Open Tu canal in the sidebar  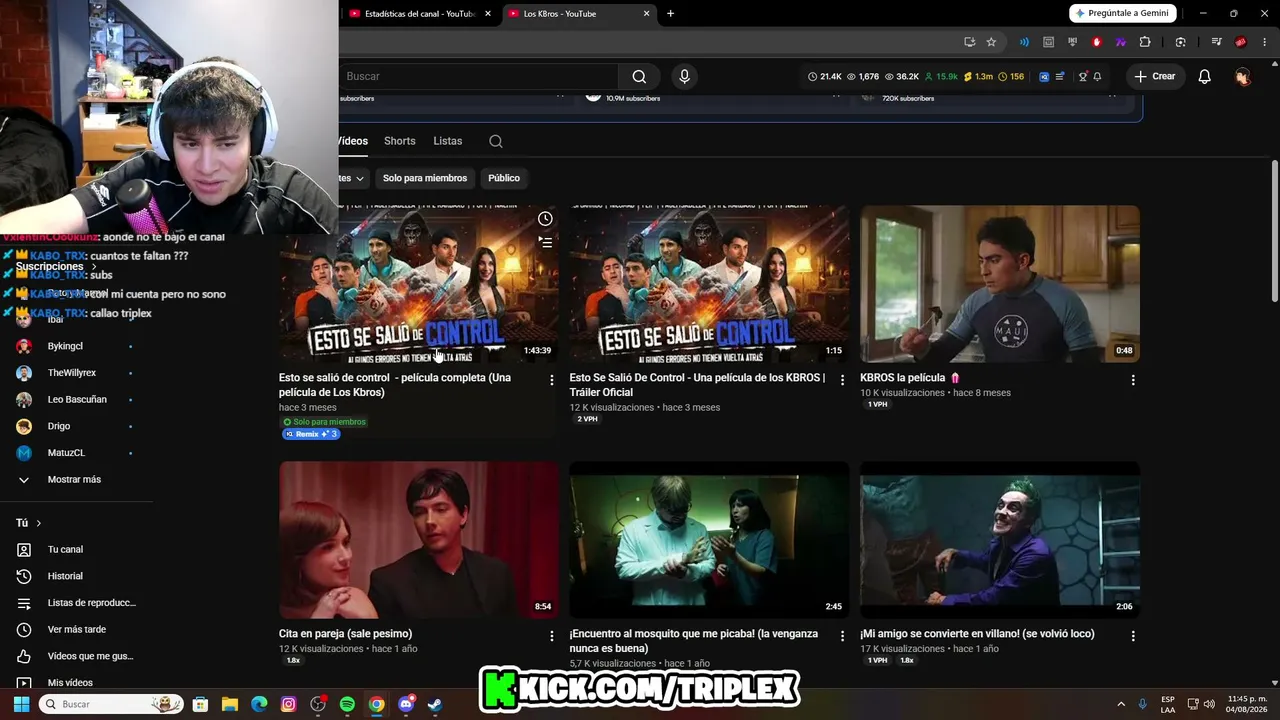click(x=66, y=550)
